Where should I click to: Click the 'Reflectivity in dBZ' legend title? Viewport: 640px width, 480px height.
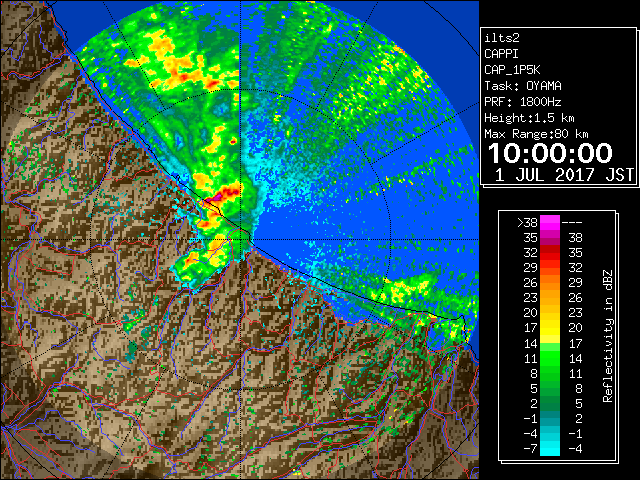pyautogui.click(x=608, y=336)
